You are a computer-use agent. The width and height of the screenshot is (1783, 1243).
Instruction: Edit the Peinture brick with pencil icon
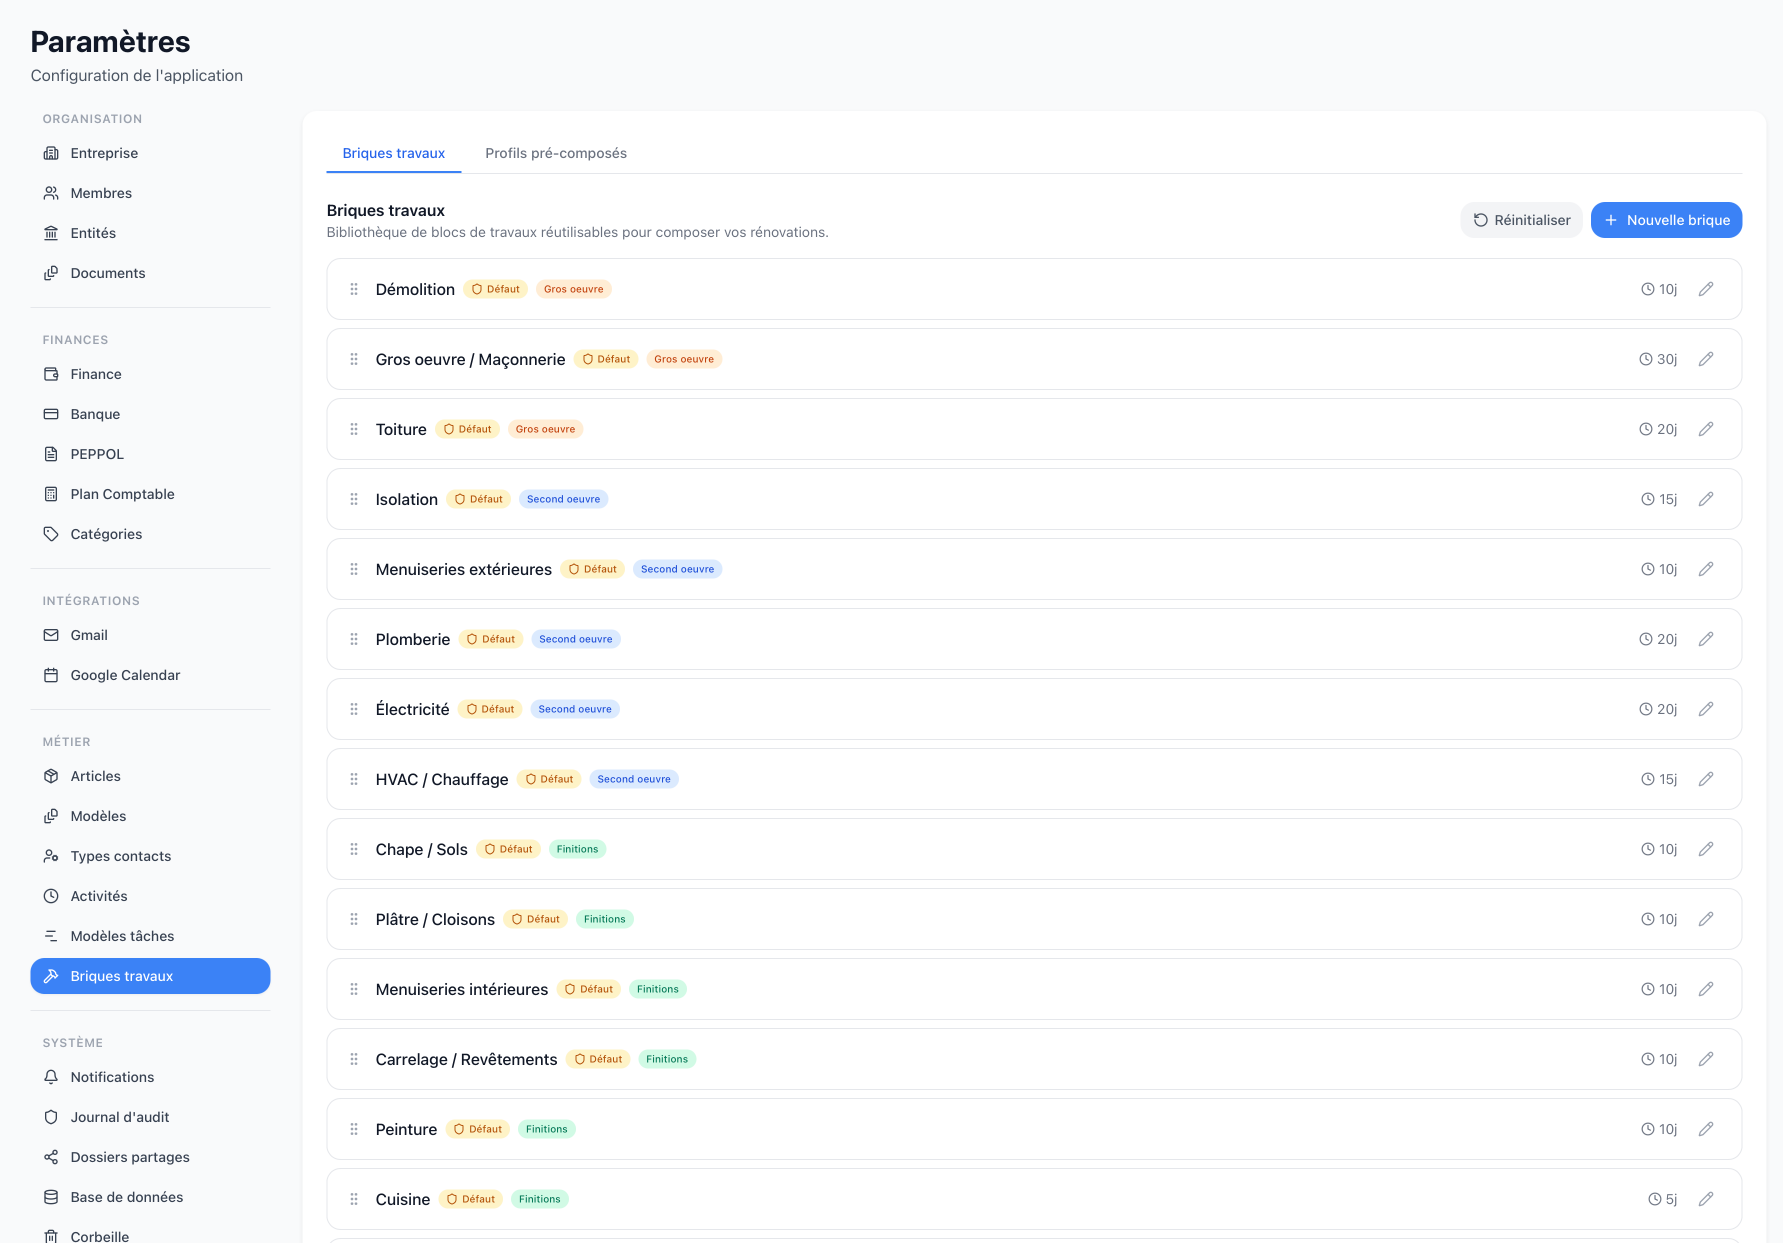coord(1706,1129)
